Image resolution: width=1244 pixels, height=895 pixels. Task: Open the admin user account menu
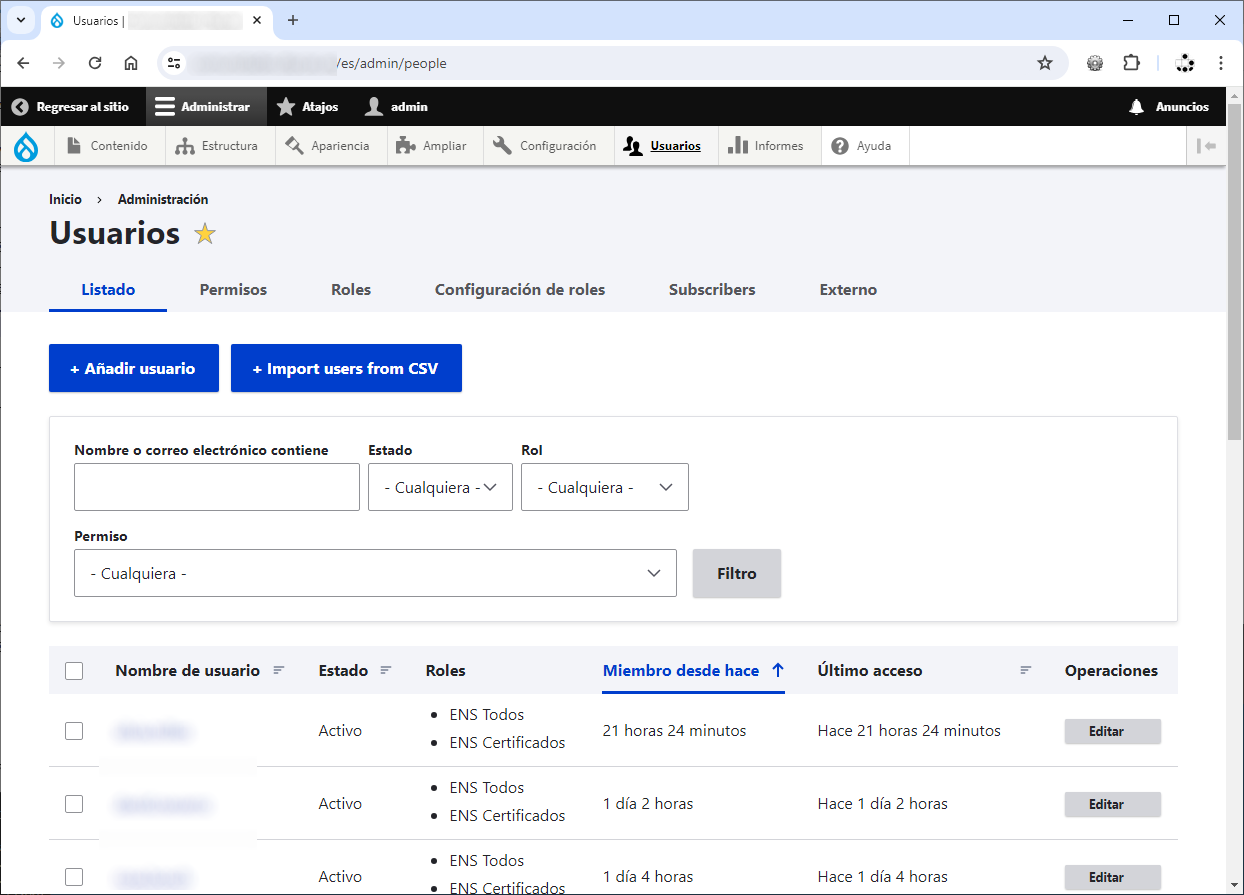click(397, 106)
